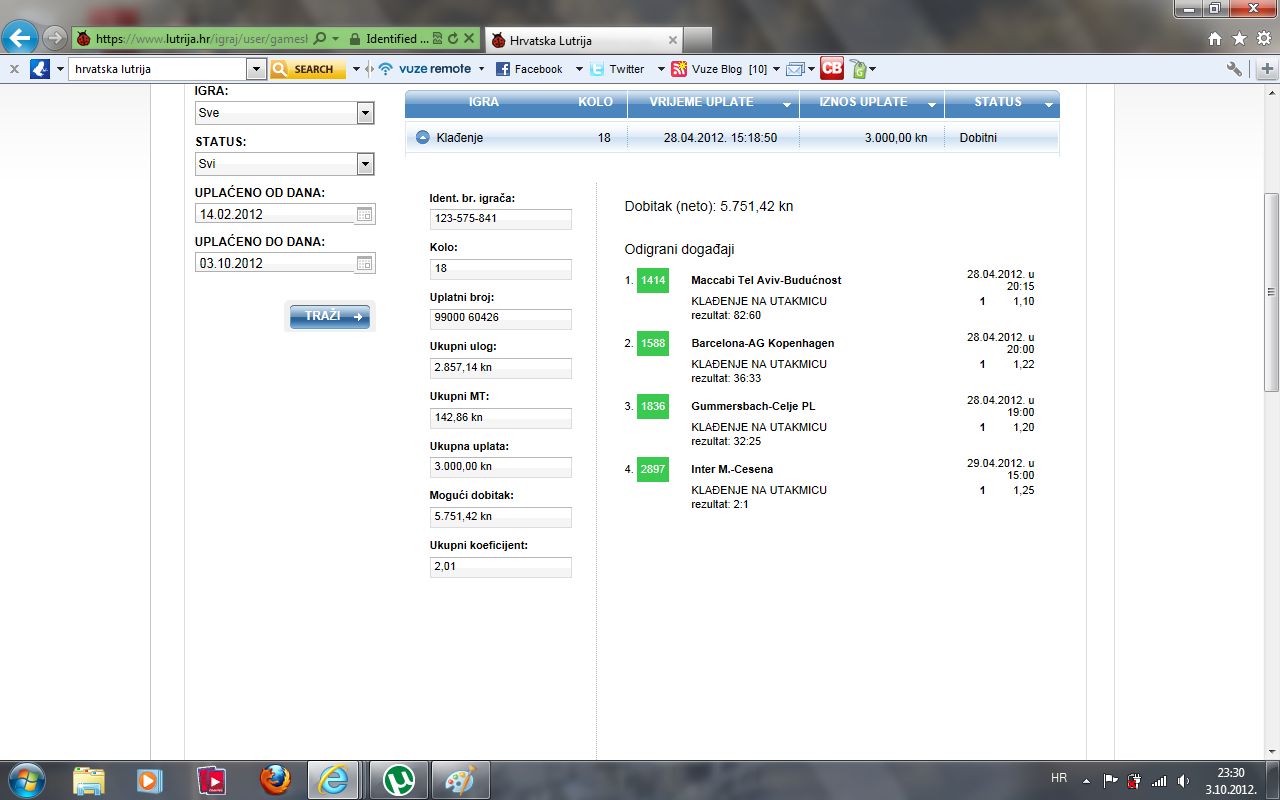Close the Hrvatska Lutrija tab

tap(673, 40)
